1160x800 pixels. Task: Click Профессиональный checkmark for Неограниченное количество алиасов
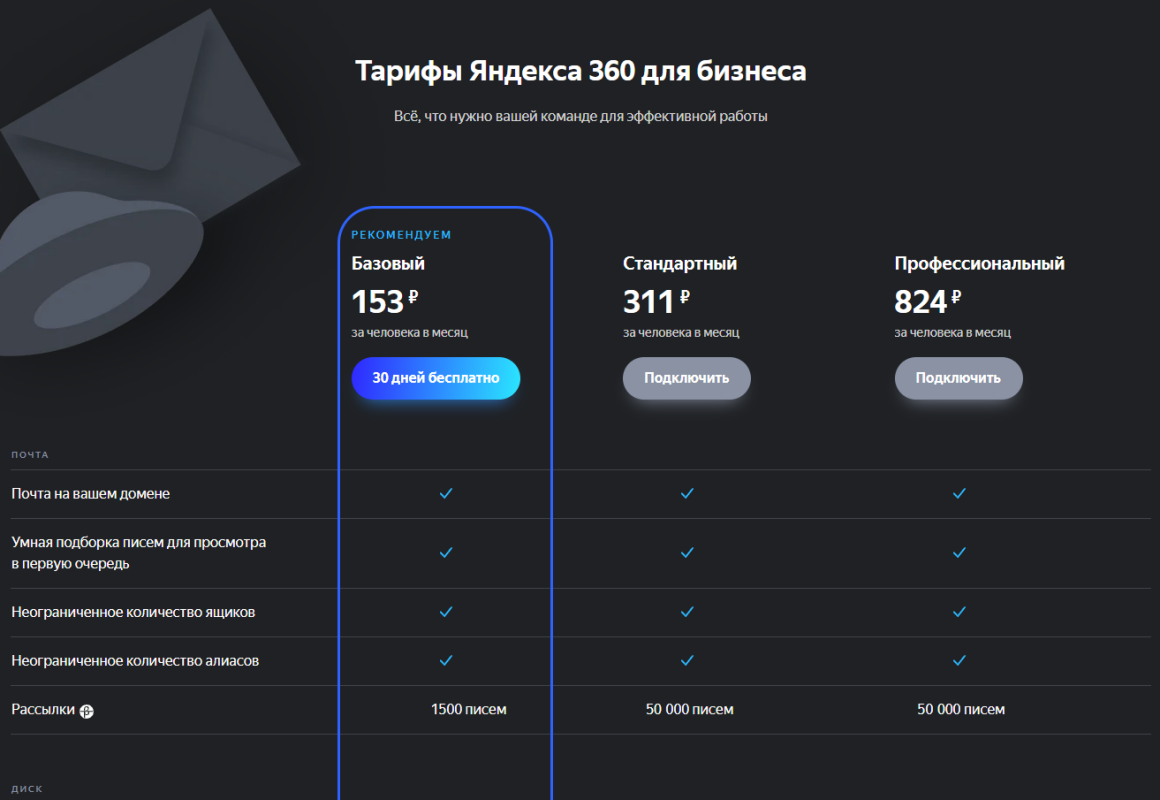960,661
